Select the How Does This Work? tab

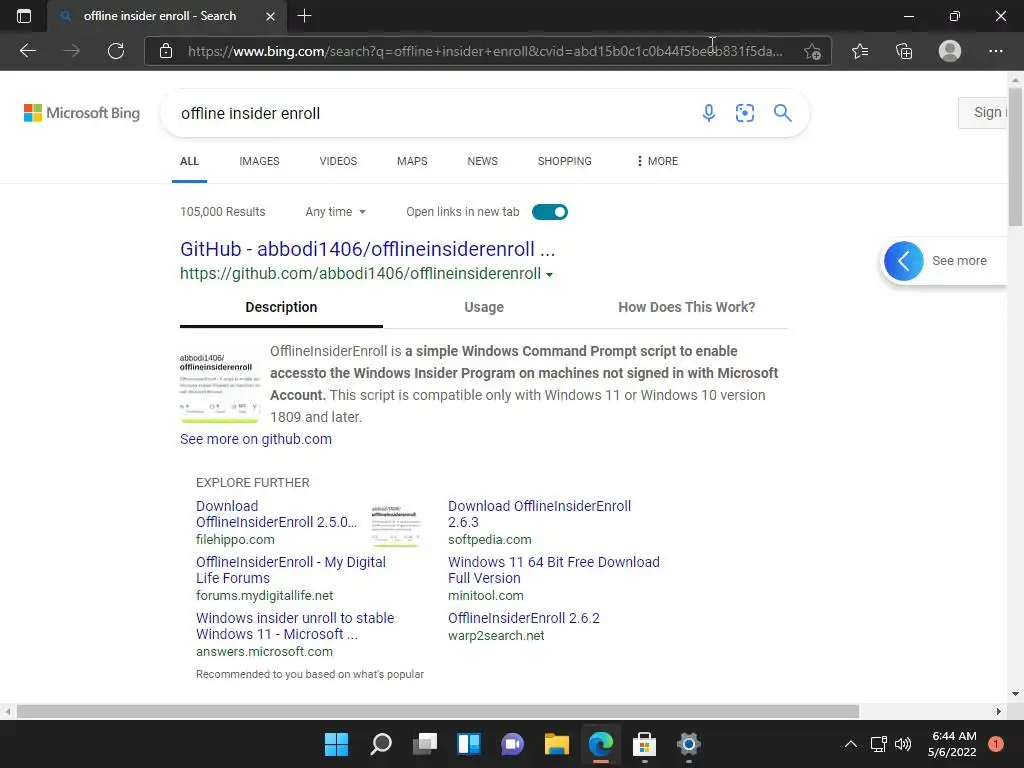pyautogui.click(x=686, y=307)
